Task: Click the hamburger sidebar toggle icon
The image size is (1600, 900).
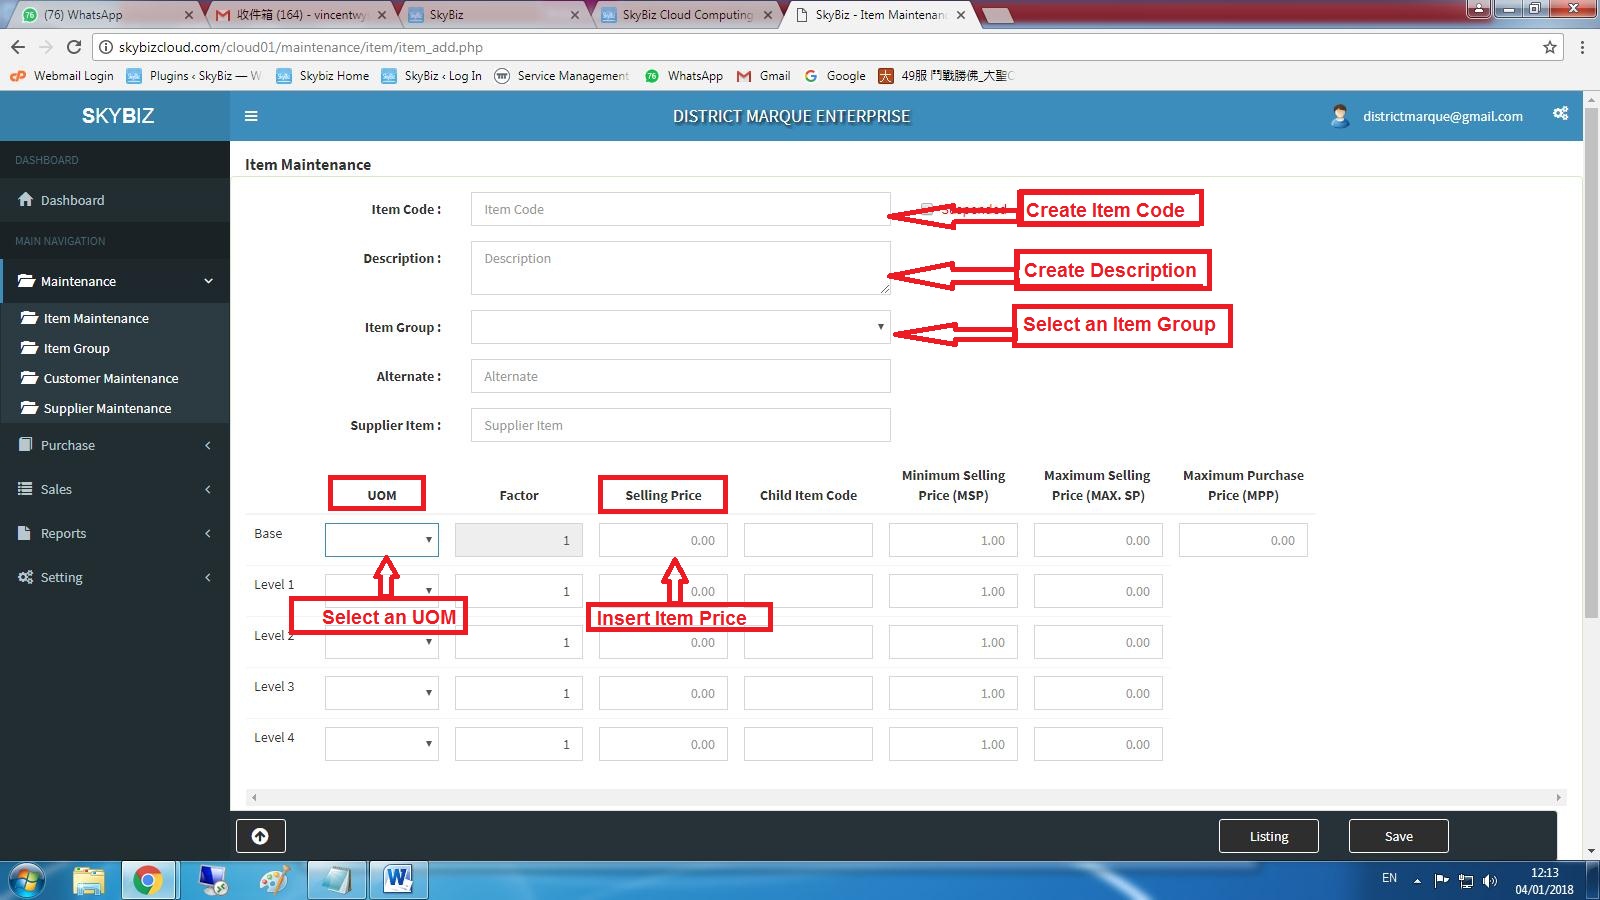Action: coord(251,116)
